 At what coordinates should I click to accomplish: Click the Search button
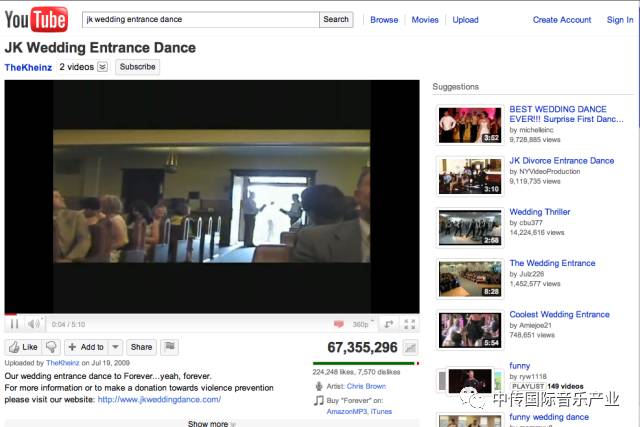pos(336,19)
